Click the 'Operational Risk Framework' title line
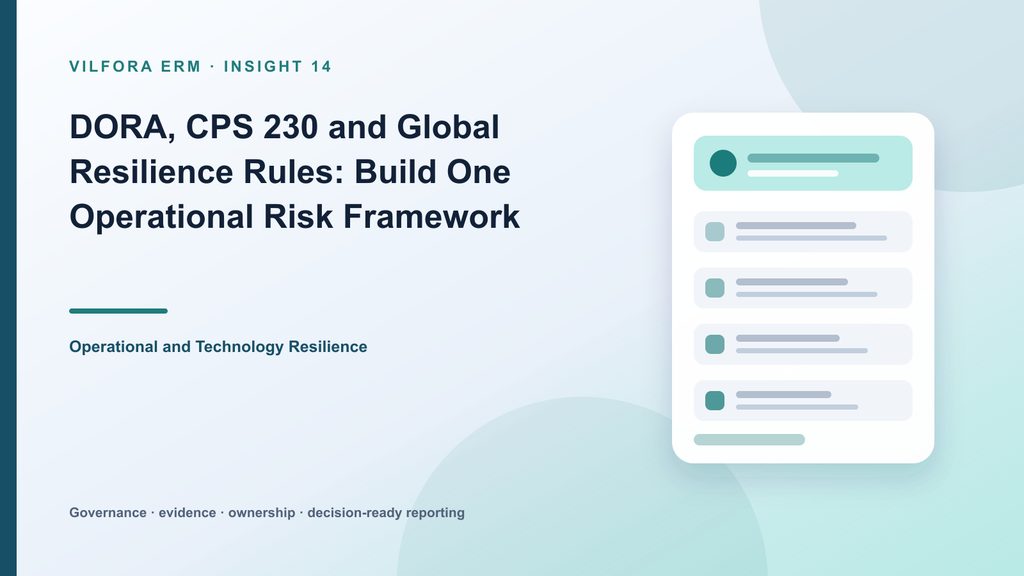The width and height of the screenshot is (1024, 576). coord(295,217)
